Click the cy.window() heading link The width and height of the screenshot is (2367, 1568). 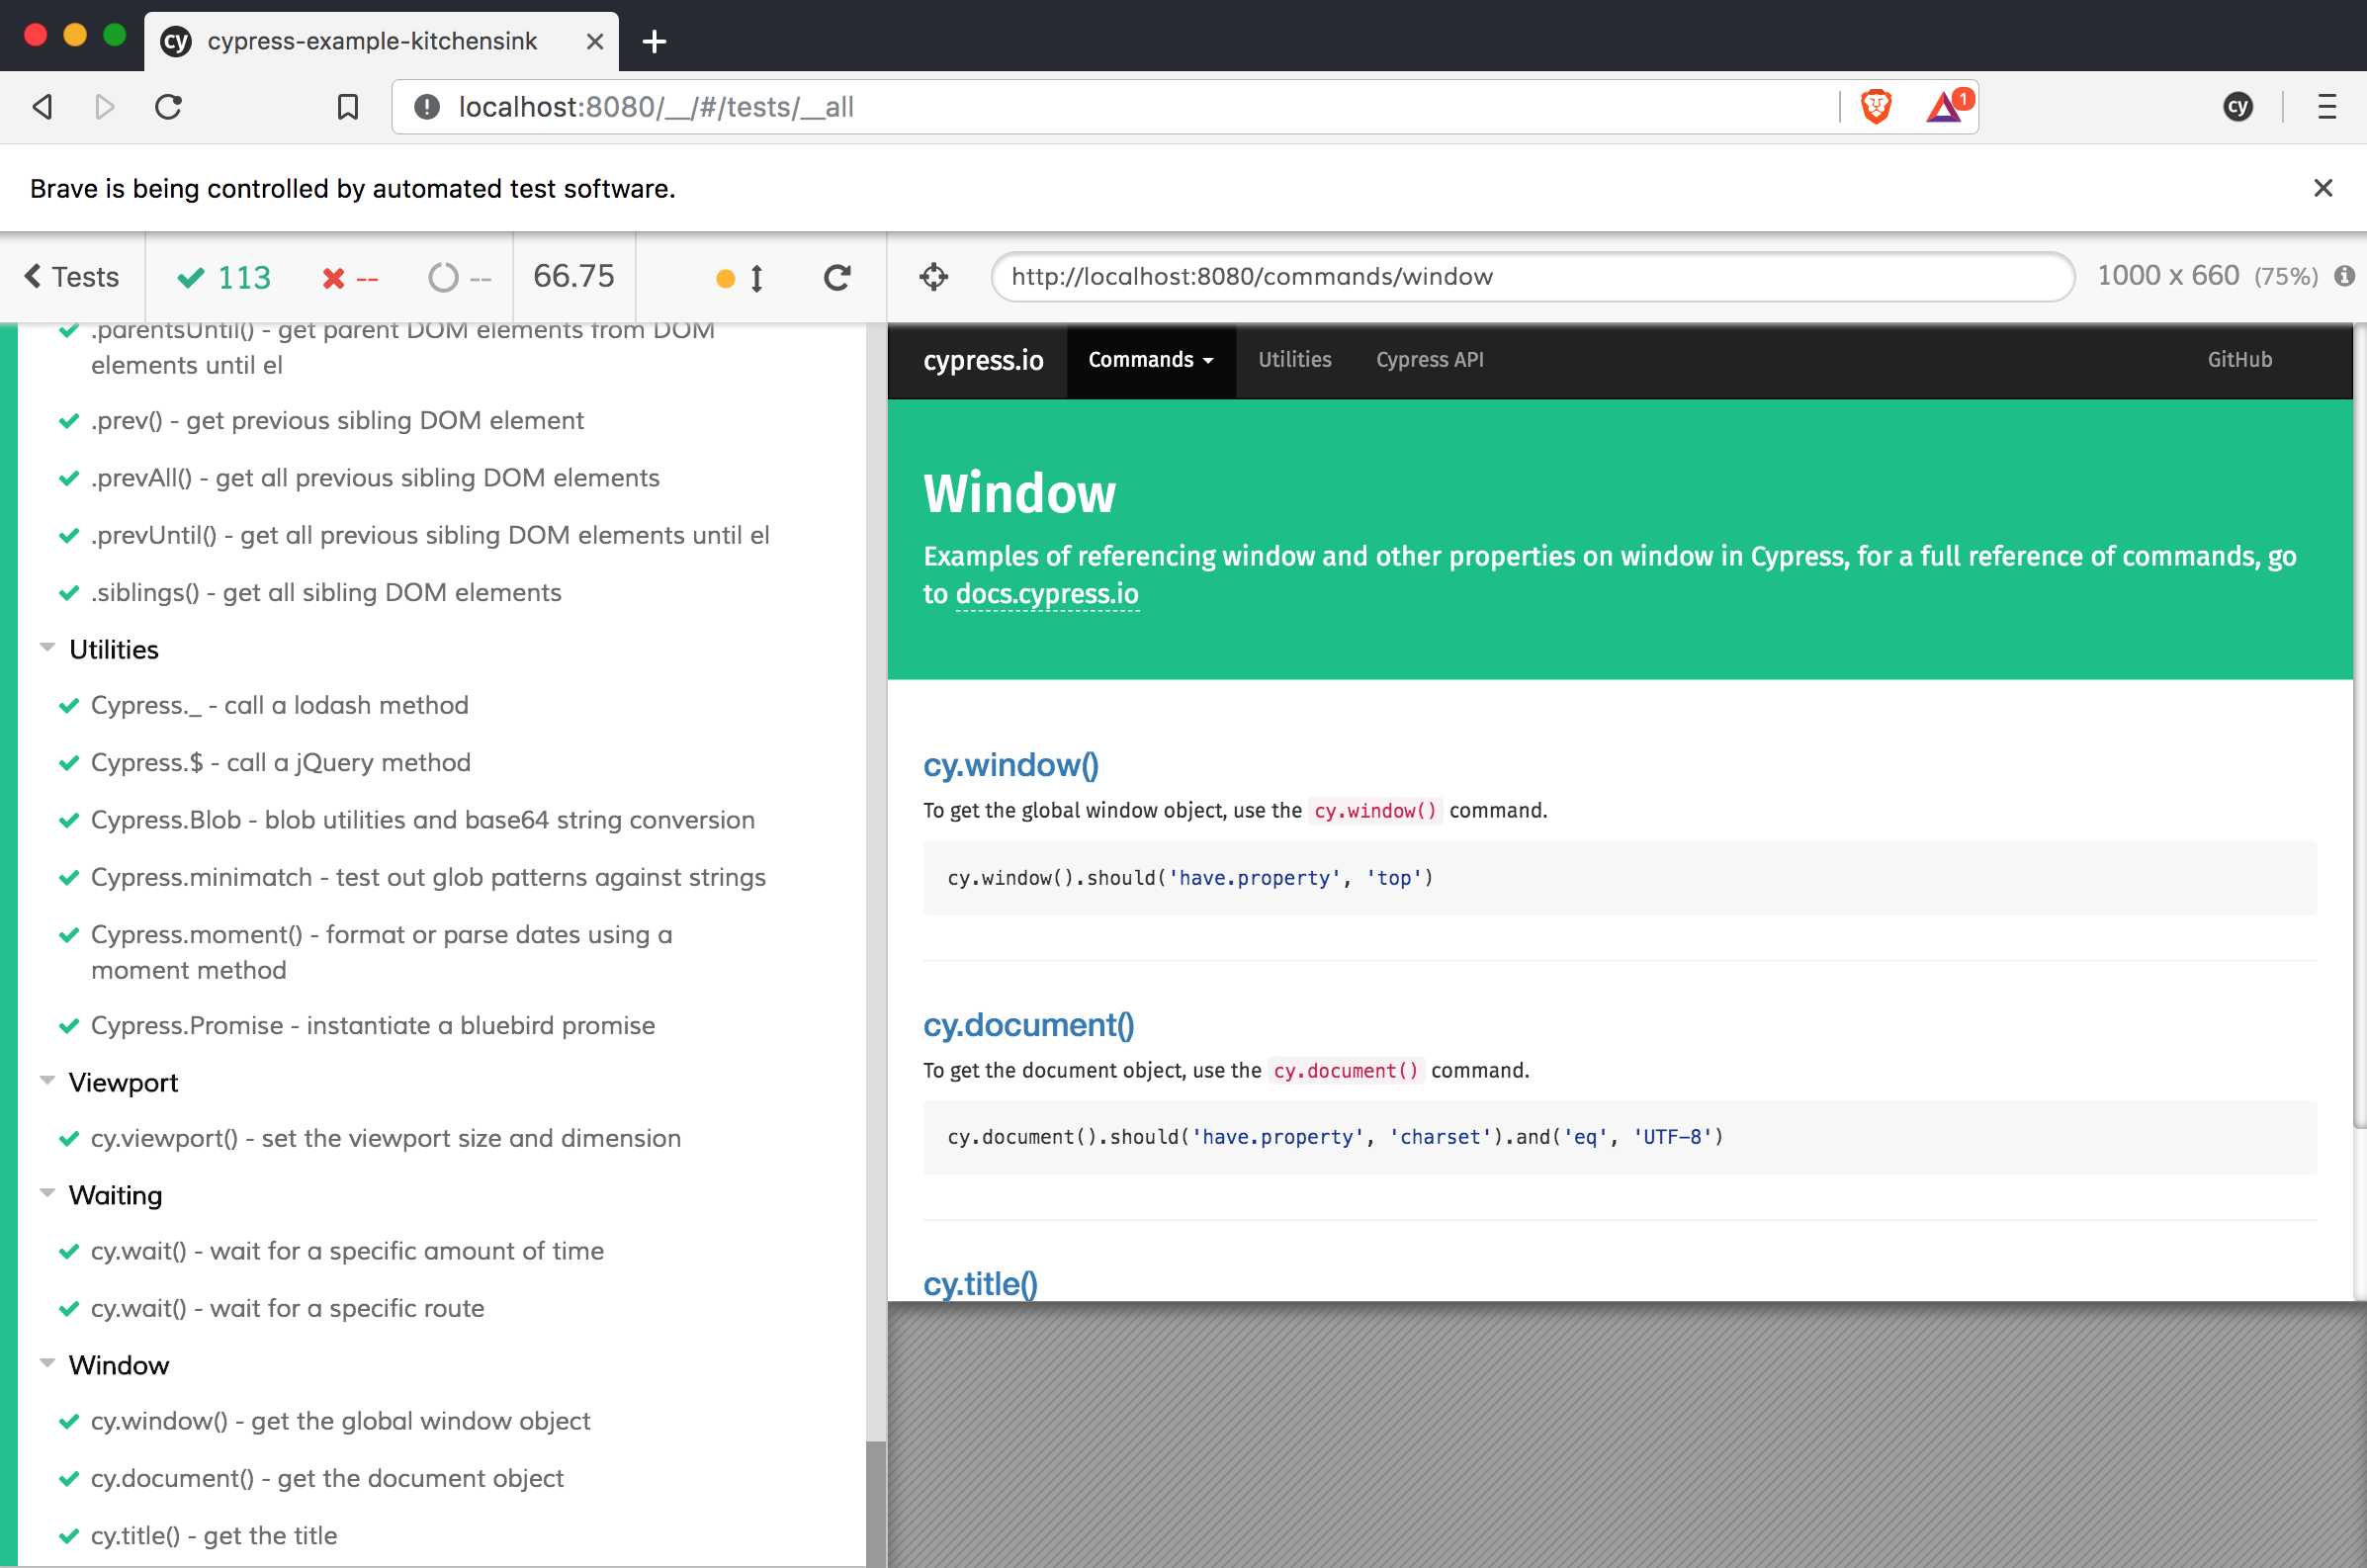pos(1011,765)
